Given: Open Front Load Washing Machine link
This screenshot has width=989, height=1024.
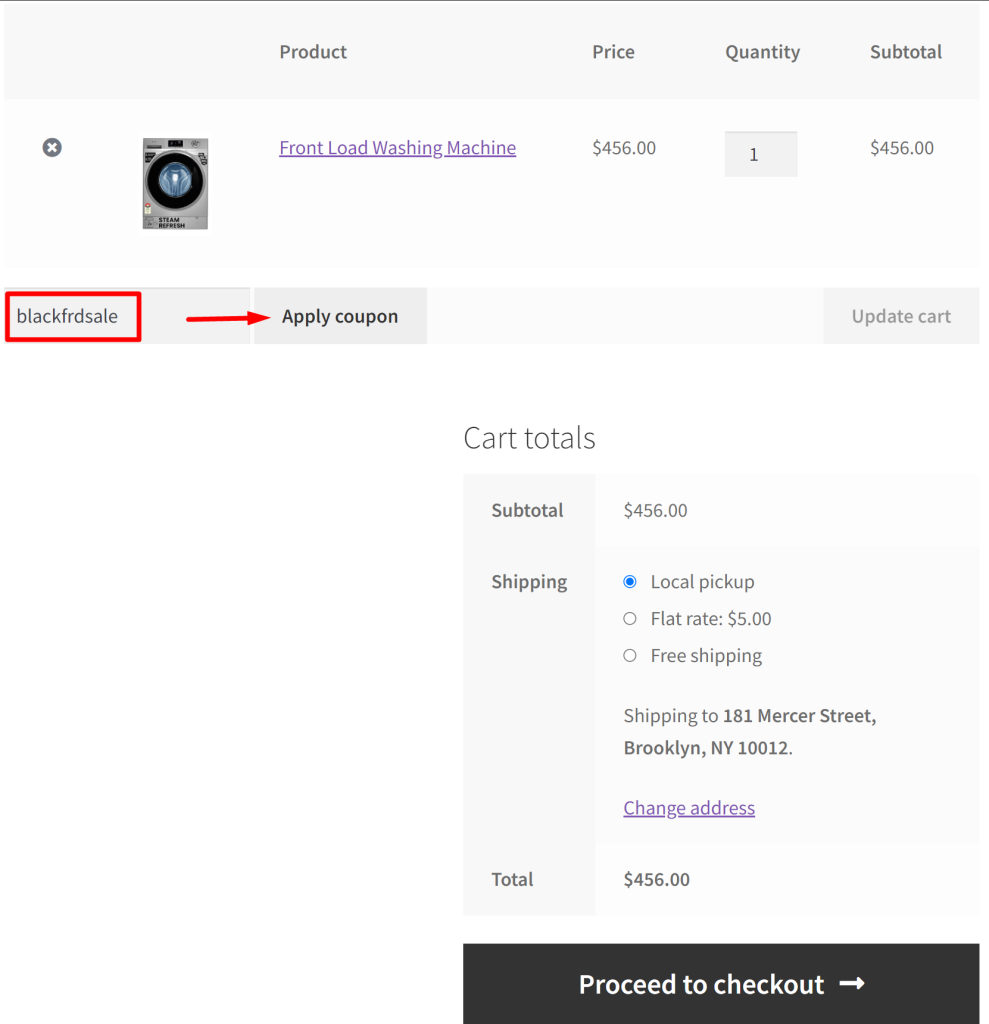Looking at the screenshot, I should coord(397,148).
